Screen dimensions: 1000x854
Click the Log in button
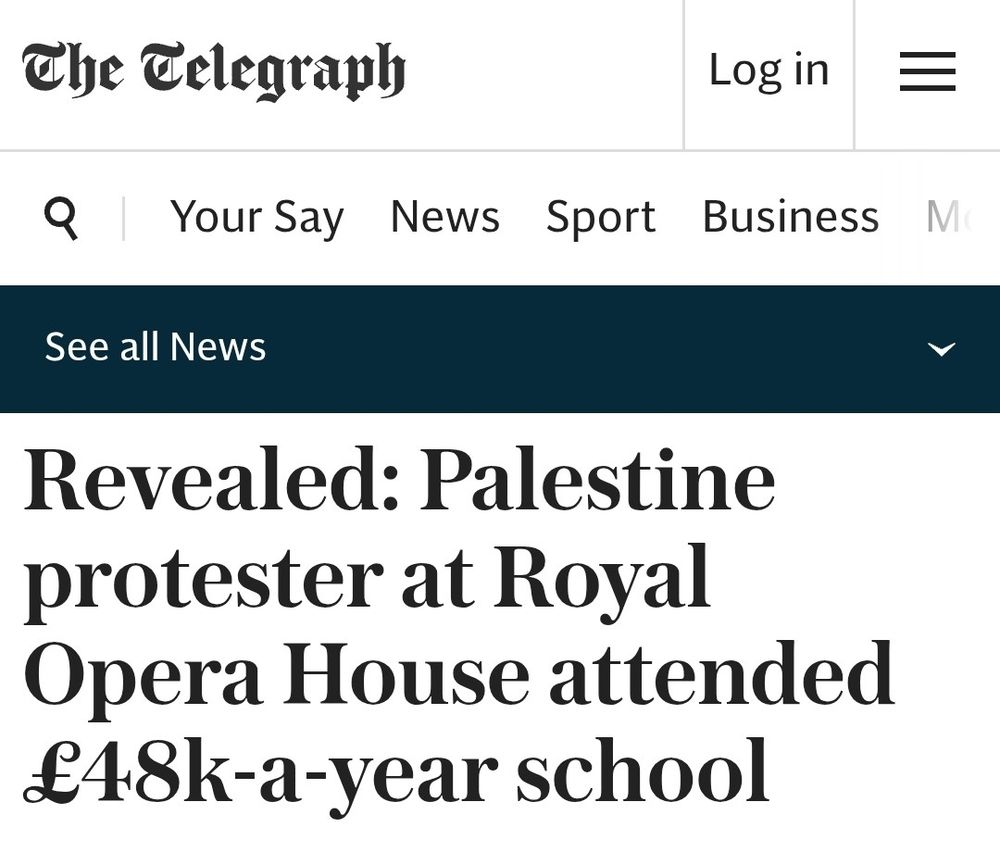click(769, 71)
